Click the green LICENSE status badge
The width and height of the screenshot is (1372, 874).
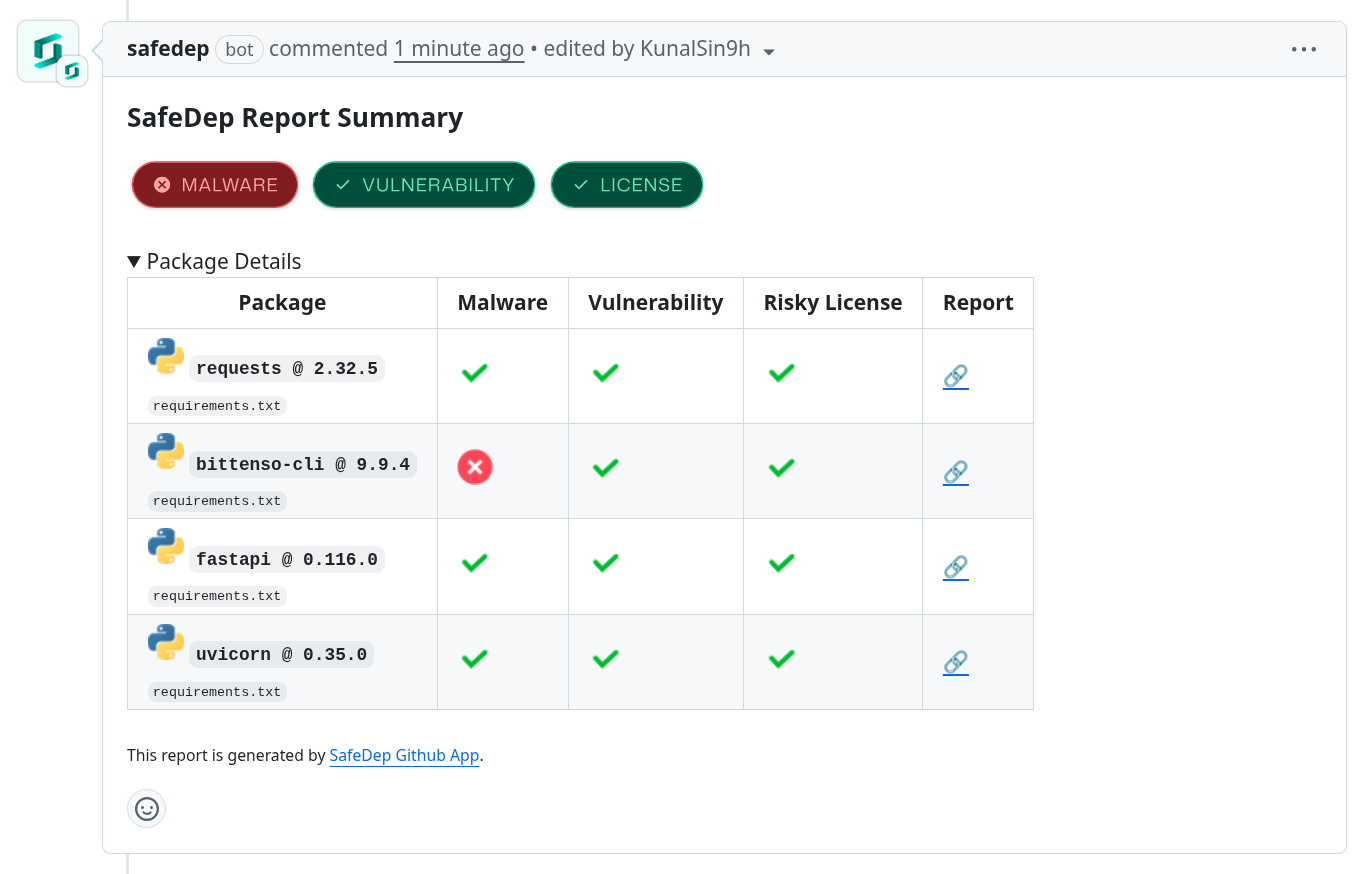(x=627, y=185)
